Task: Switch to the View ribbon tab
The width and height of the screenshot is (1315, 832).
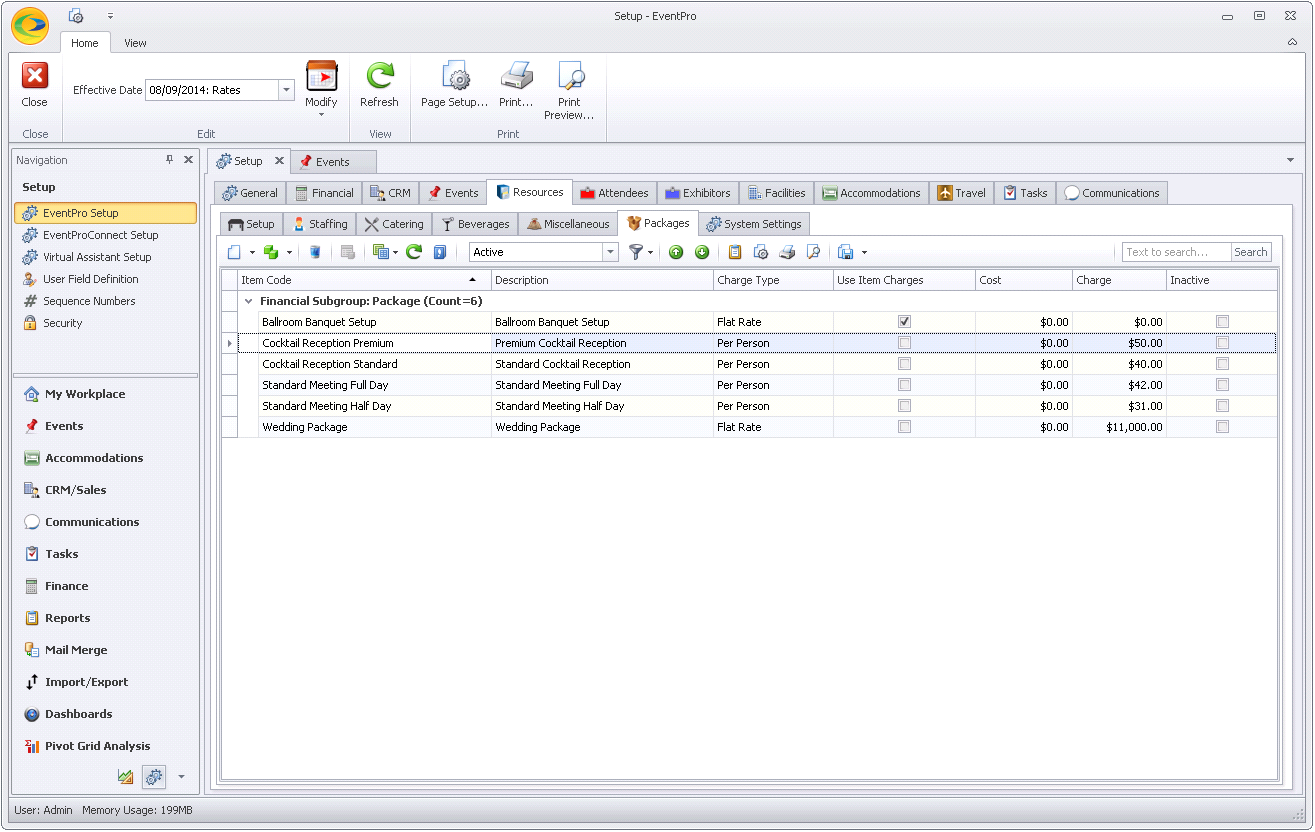Action: pos(135,43)
